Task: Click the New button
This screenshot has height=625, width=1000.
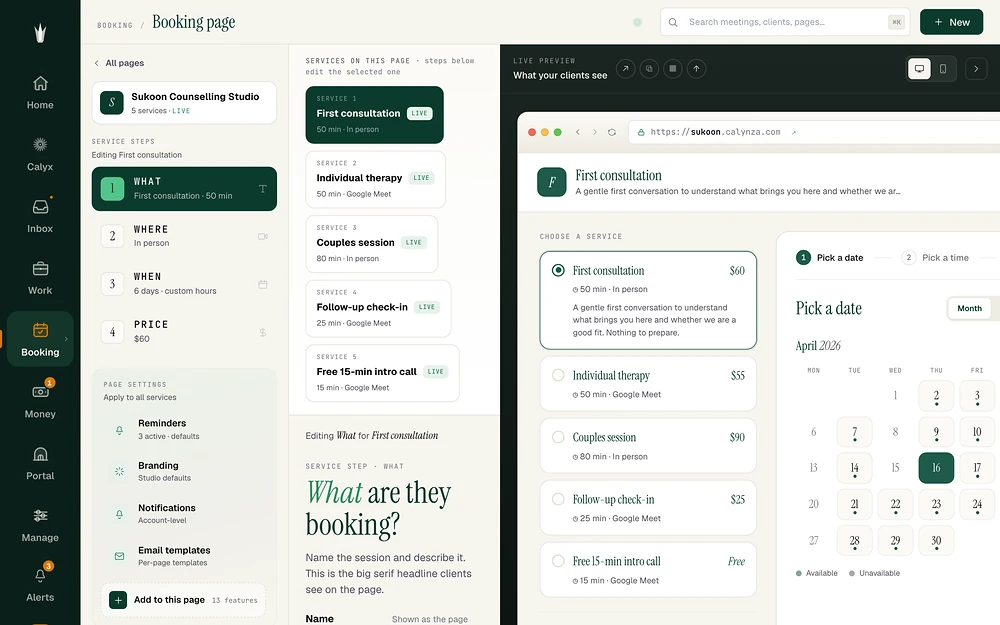Action: click(951, 22)
